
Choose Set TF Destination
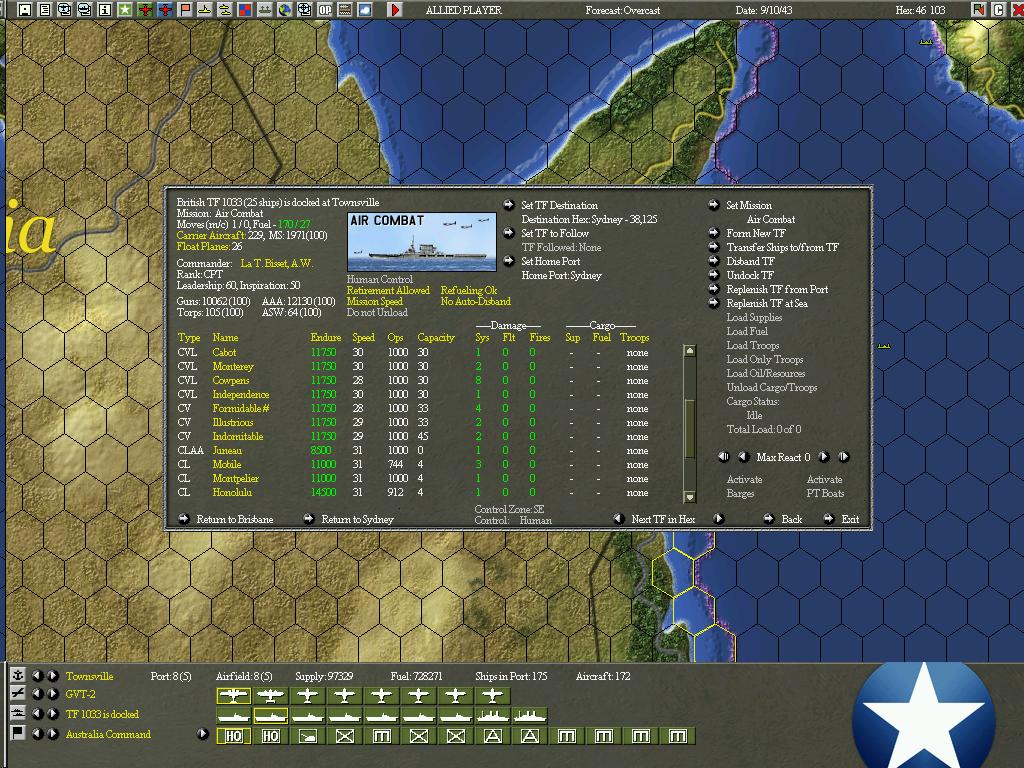[559, 205]
